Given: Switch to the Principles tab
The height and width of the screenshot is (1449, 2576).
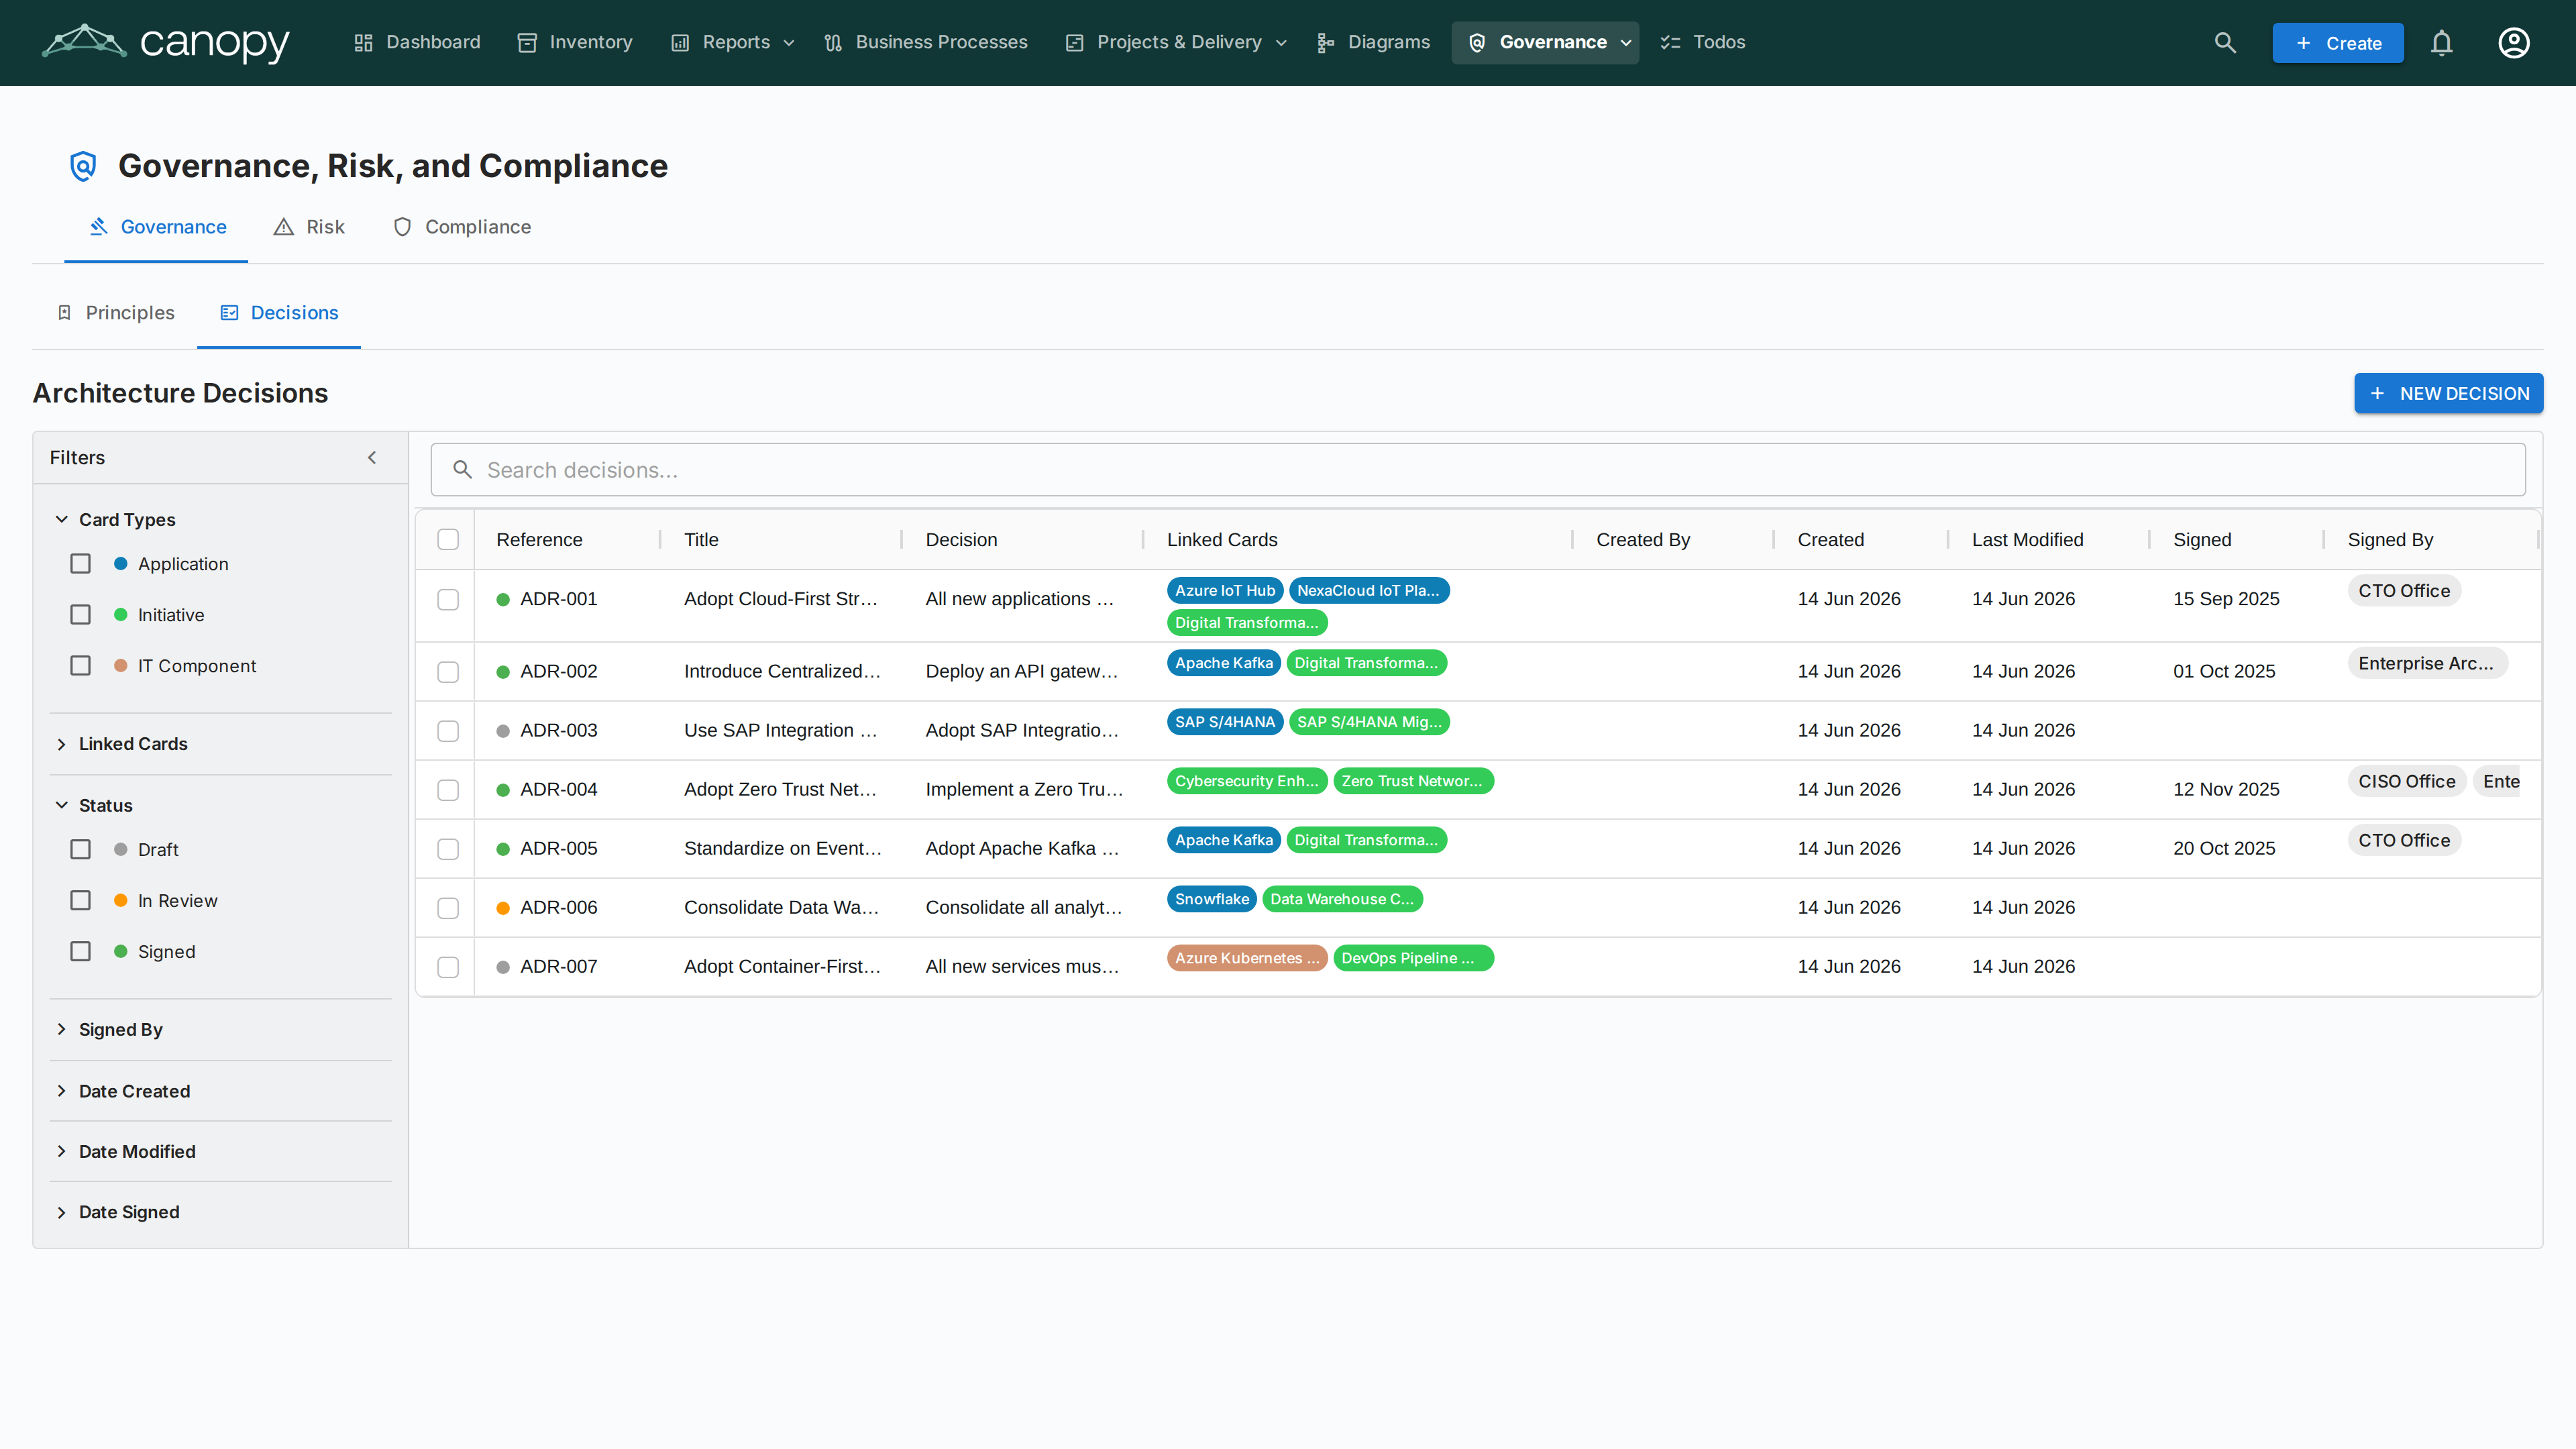Looking at the screenshot, I should click(x=115, y=313).
